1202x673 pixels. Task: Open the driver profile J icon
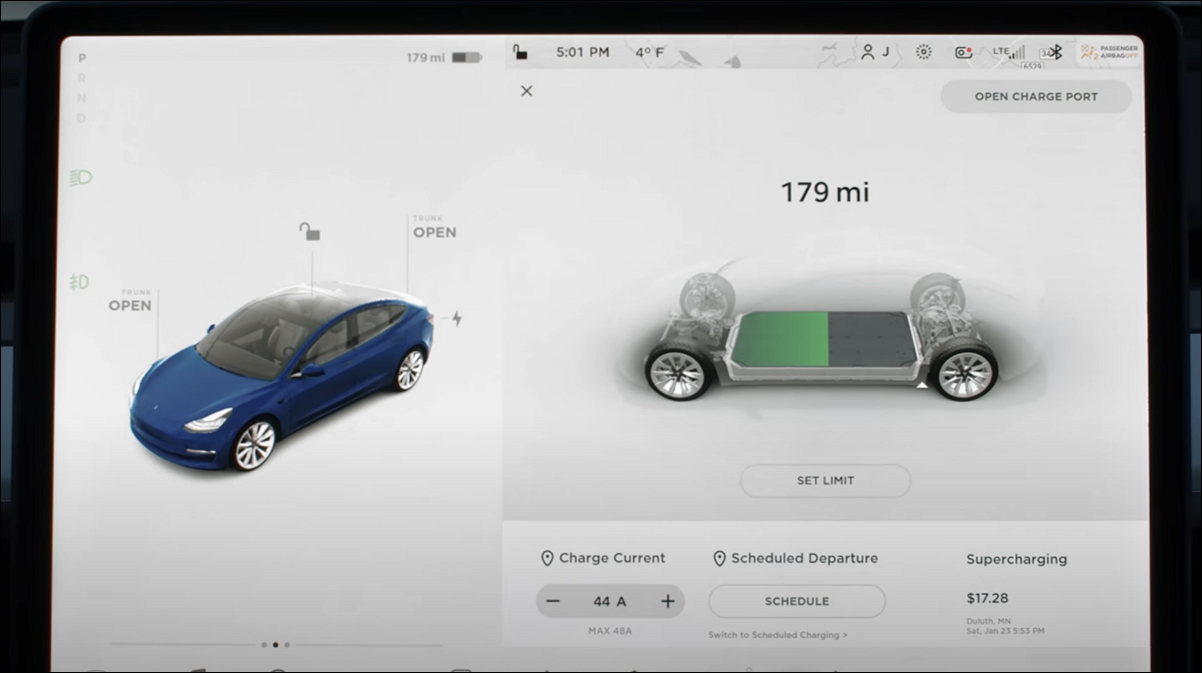tap(875, 52)
